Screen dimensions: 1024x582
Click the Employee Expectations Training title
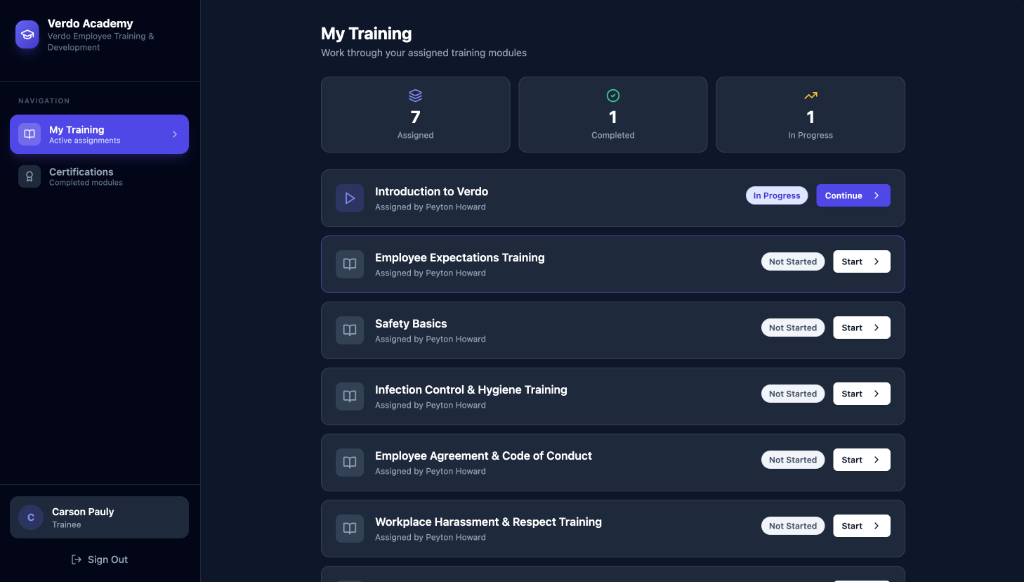pyautogui.click(x=460, y=257)
